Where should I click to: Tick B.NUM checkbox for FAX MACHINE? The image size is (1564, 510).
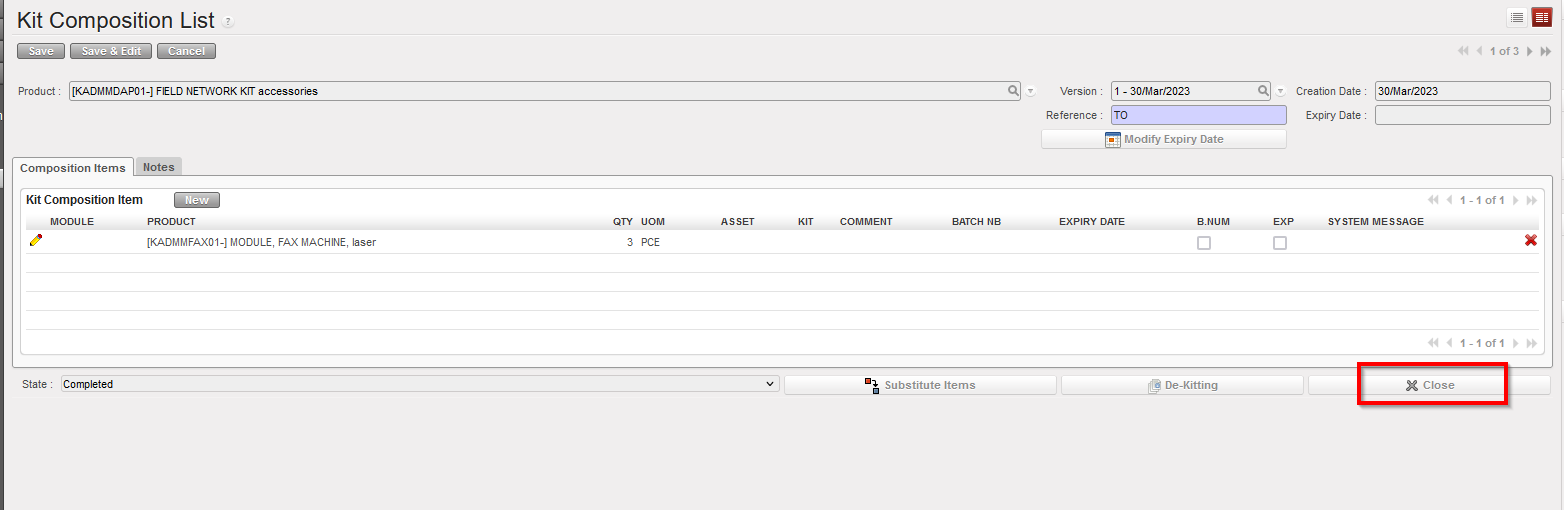click(1204, 243)
